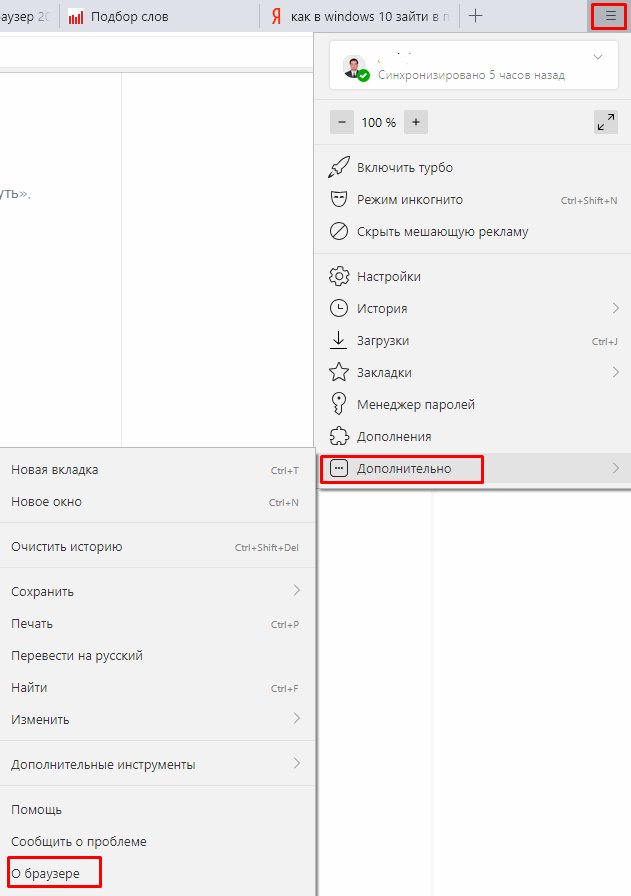The width and height of the screenshot is (631, 896).
Task: Expand История submenu arrow
Action: pyautogui.click(x=616, y=308)
